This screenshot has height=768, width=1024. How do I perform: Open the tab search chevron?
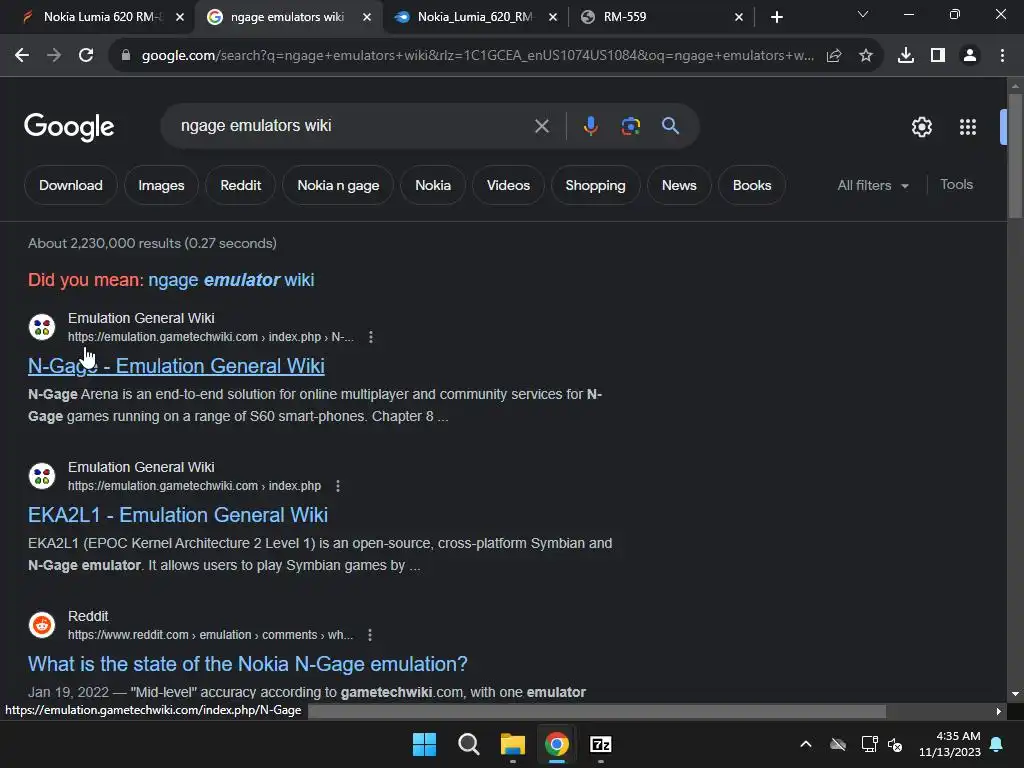(x=863, y=14)
